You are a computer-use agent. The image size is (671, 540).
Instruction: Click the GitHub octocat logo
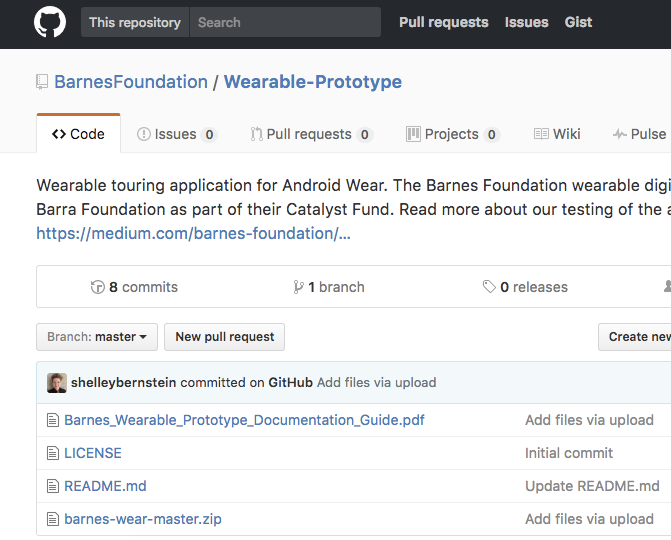click(50, 22)
